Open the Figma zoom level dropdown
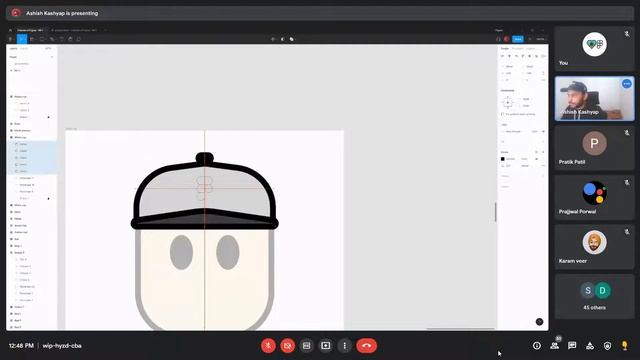Viewport: 640px width, 360px height. coord(540,39)
